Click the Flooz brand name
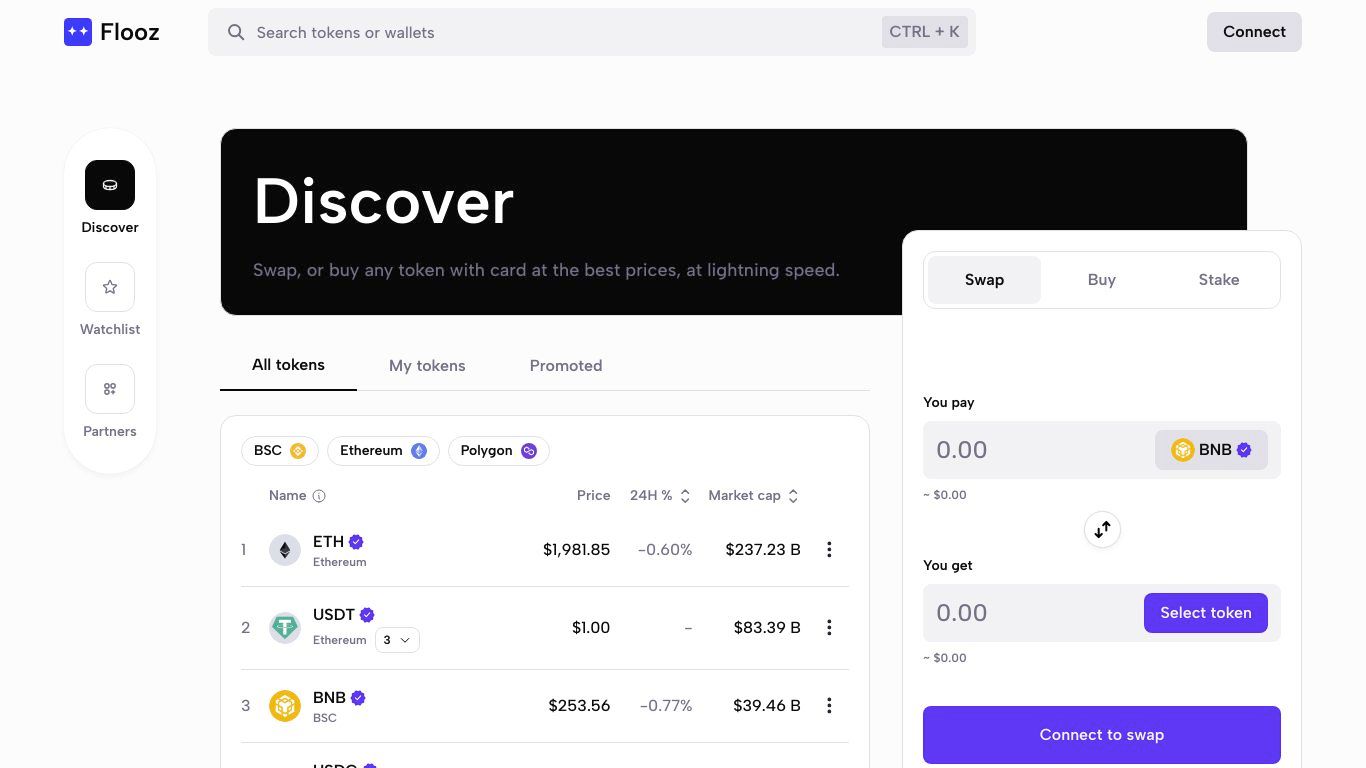Image resolution: width=1366 pixels, height=768 pixels. [x=130, y=33]
